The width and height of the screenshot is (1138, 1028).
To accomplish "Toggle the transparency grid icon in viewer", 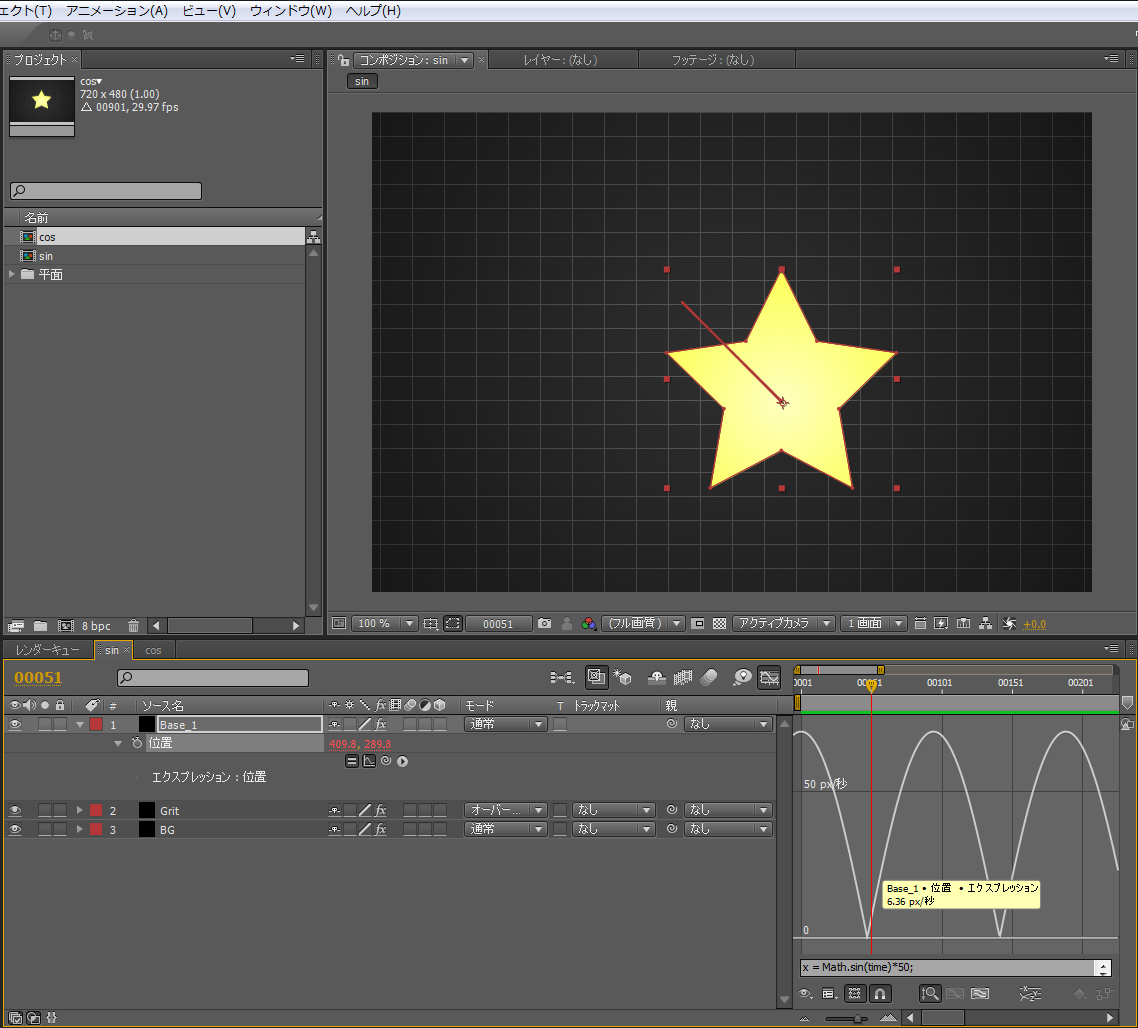I will (718, 623).
